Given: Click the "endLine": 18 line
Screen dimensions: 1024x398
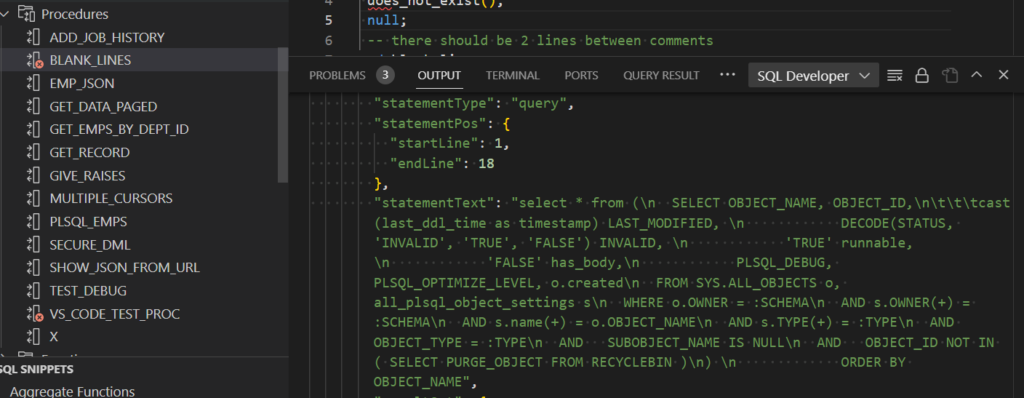Looking at the screenshot, I should pyautogui.click(x=441, y=163).
